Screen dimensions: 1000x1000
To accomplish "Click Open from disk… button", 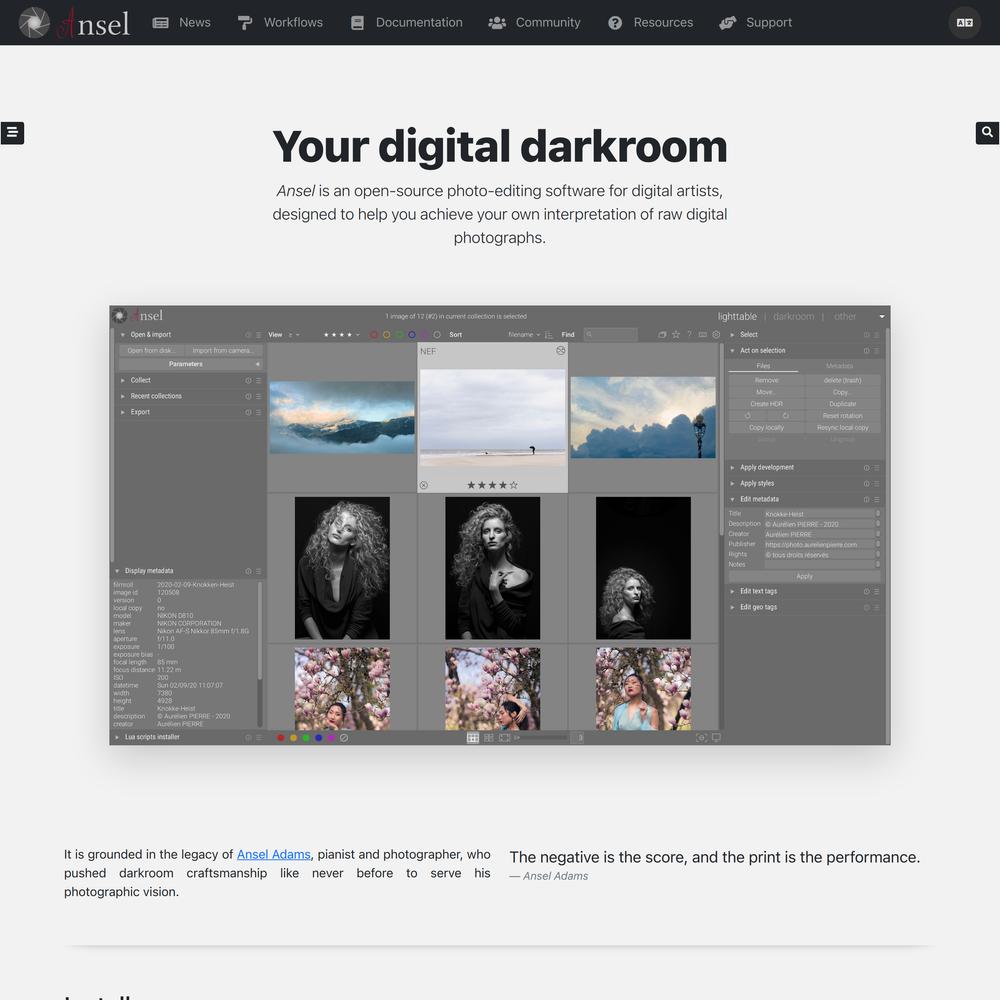I will (x=151, y=350).
